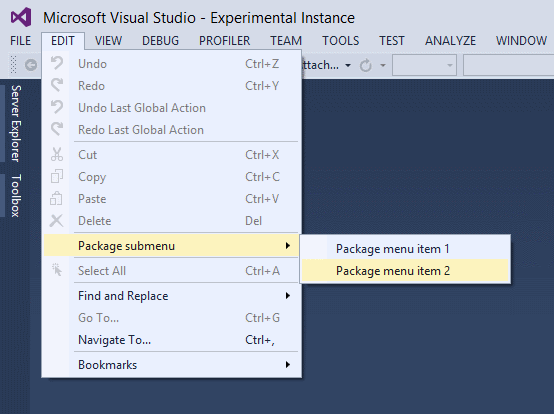The height and width of the screenshot is (414, 554).
Task: Expand the Bookmarks submenu
Action: coord(171,365)
